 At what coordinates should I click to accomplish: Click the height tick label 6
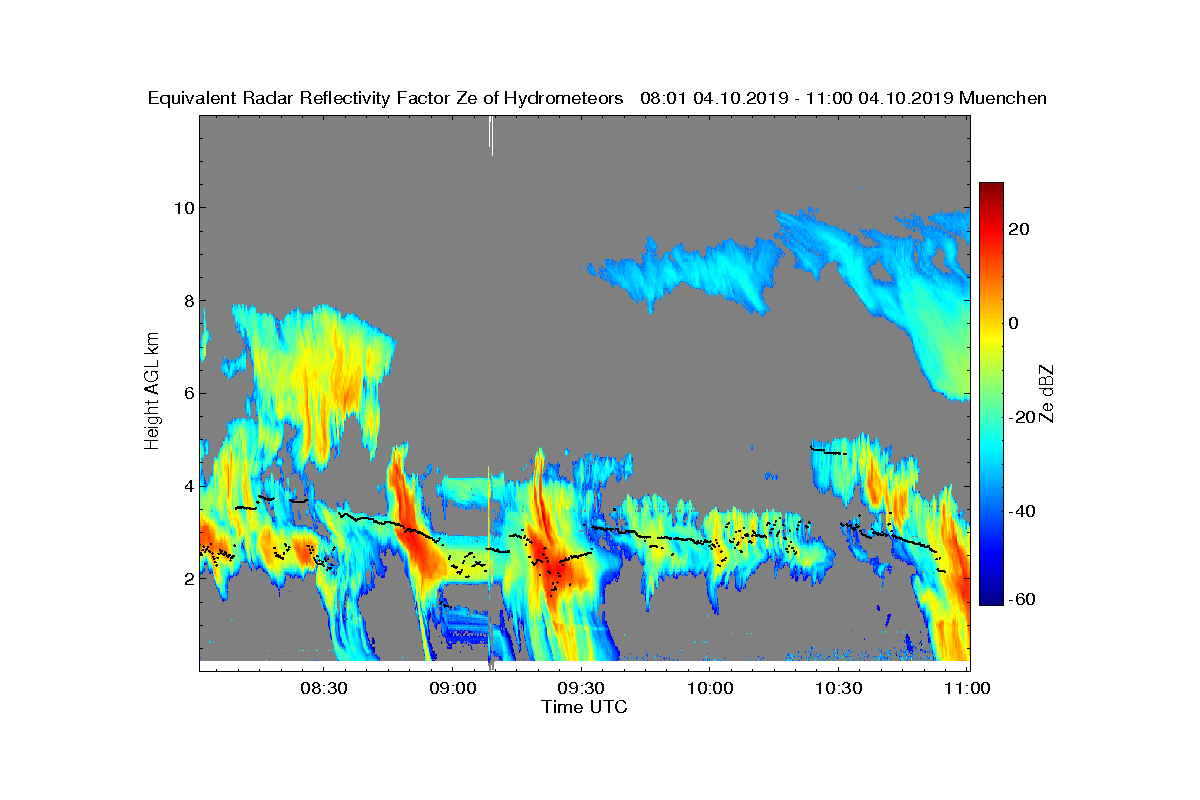(x=187, y=393)
